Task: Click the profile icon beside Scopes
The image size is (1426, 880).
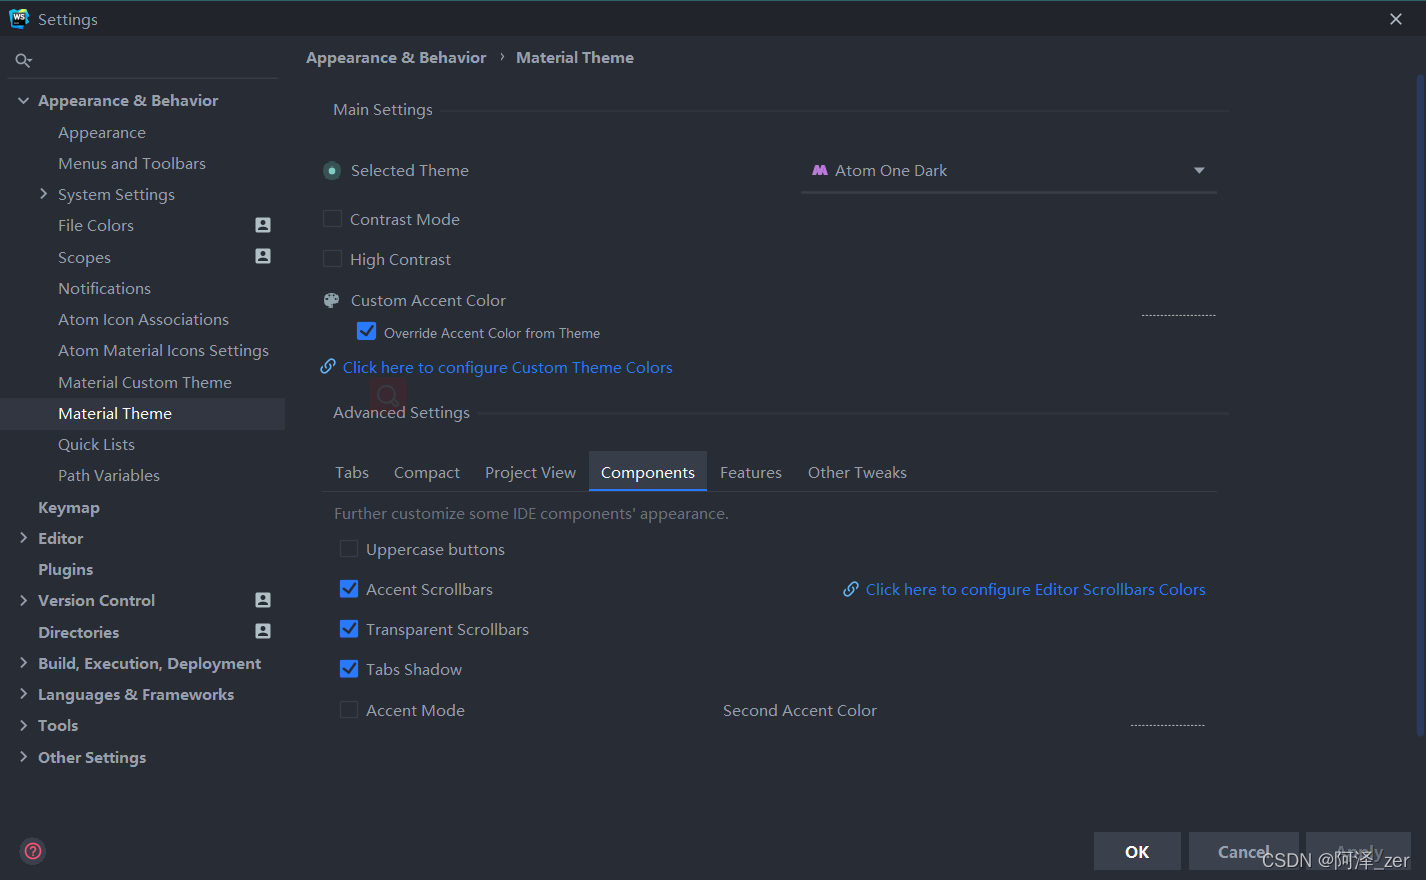Action: [x=263, y=256]
